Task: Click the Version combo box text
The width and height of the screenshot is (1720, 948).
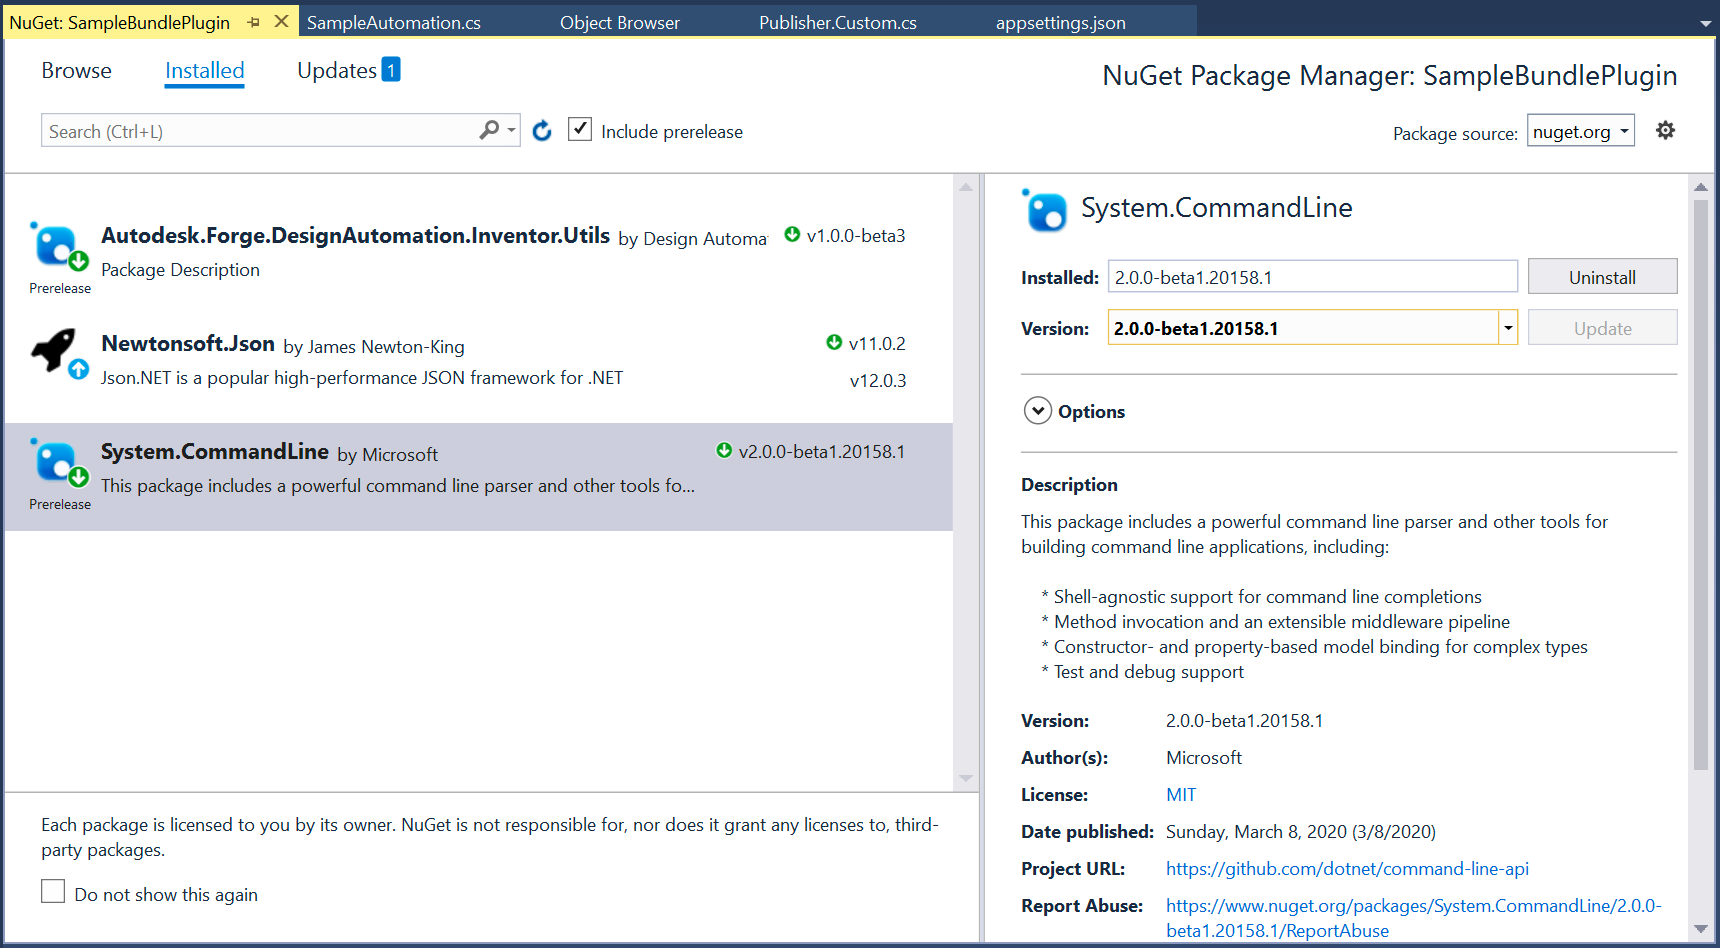Action: 1302,327
